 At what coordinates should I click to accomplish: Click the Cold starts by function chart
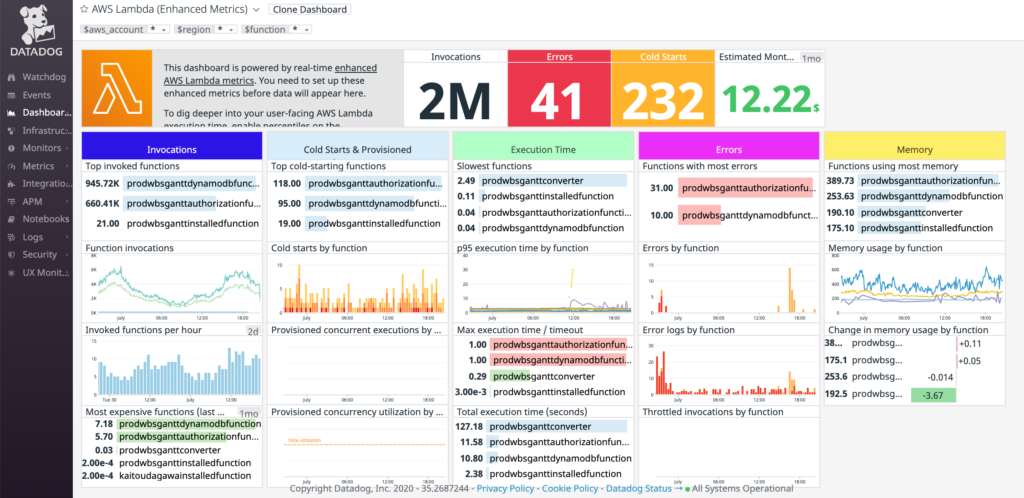coord(357,287)
